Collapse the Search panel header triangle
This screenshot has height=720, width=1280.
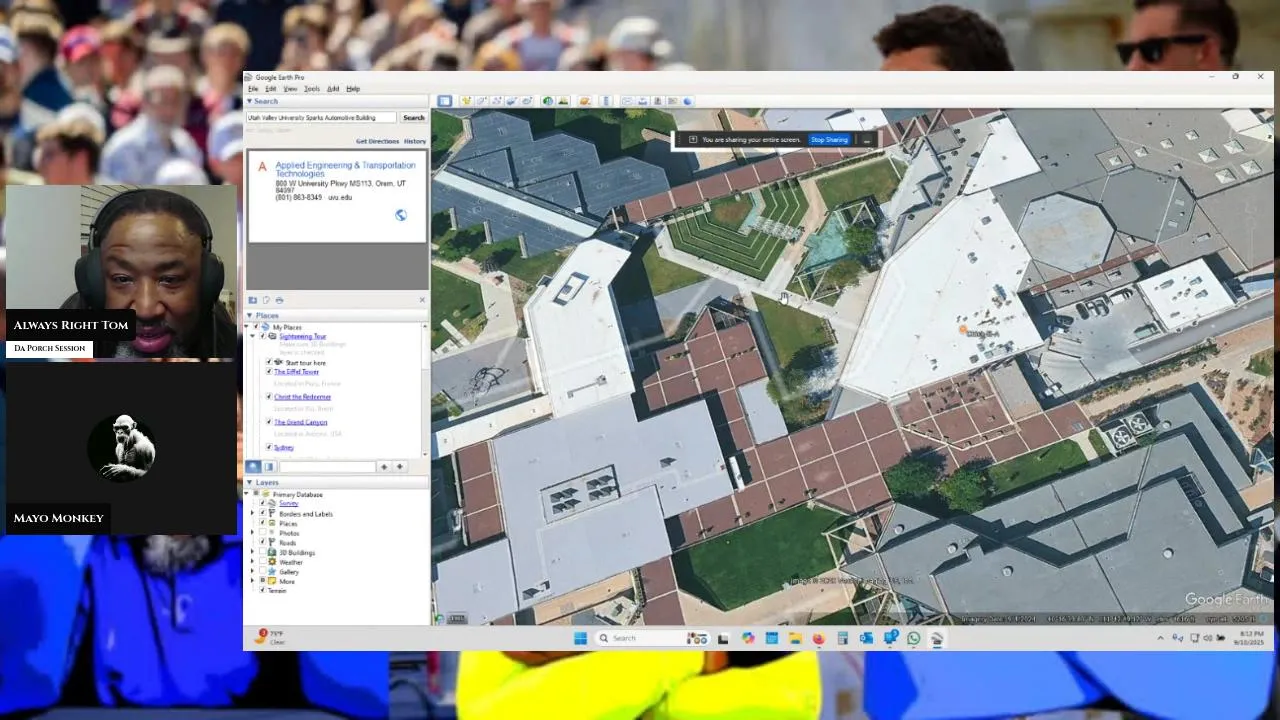pos(250,101)
